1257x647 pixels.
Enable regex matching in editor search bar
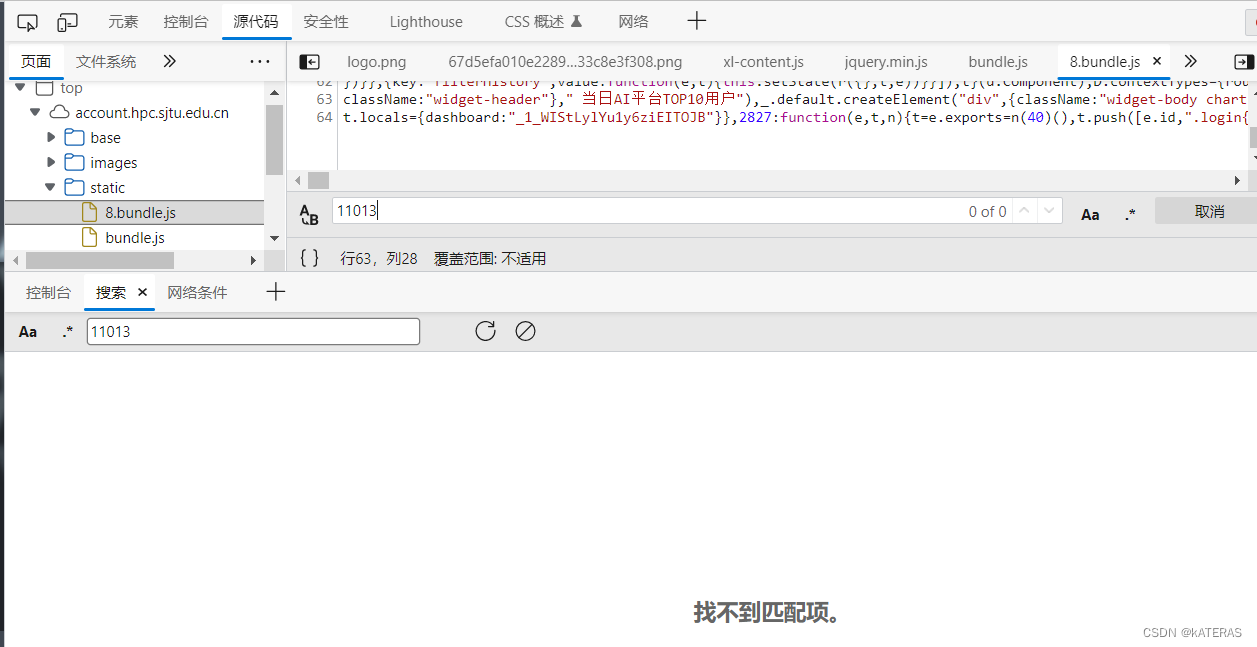coord(1130,213)
